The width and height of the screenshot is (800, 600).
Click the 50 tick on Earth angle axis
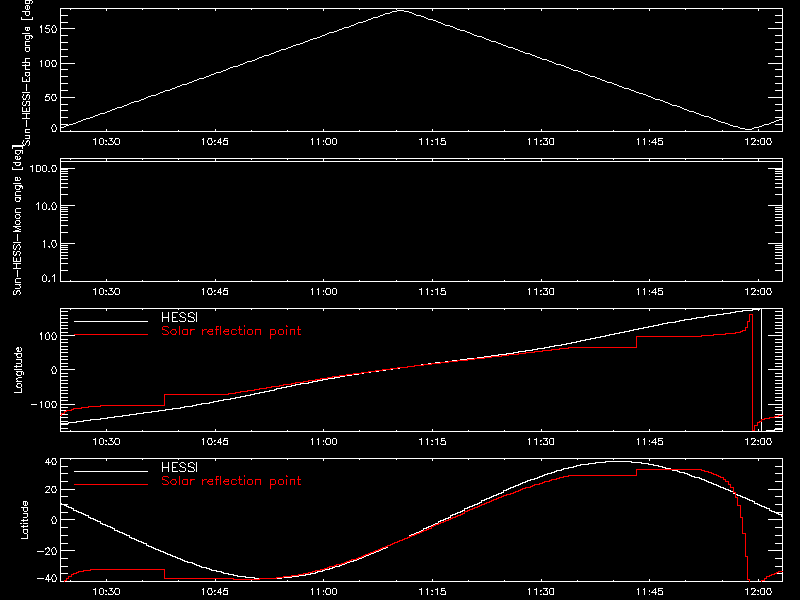51,97
